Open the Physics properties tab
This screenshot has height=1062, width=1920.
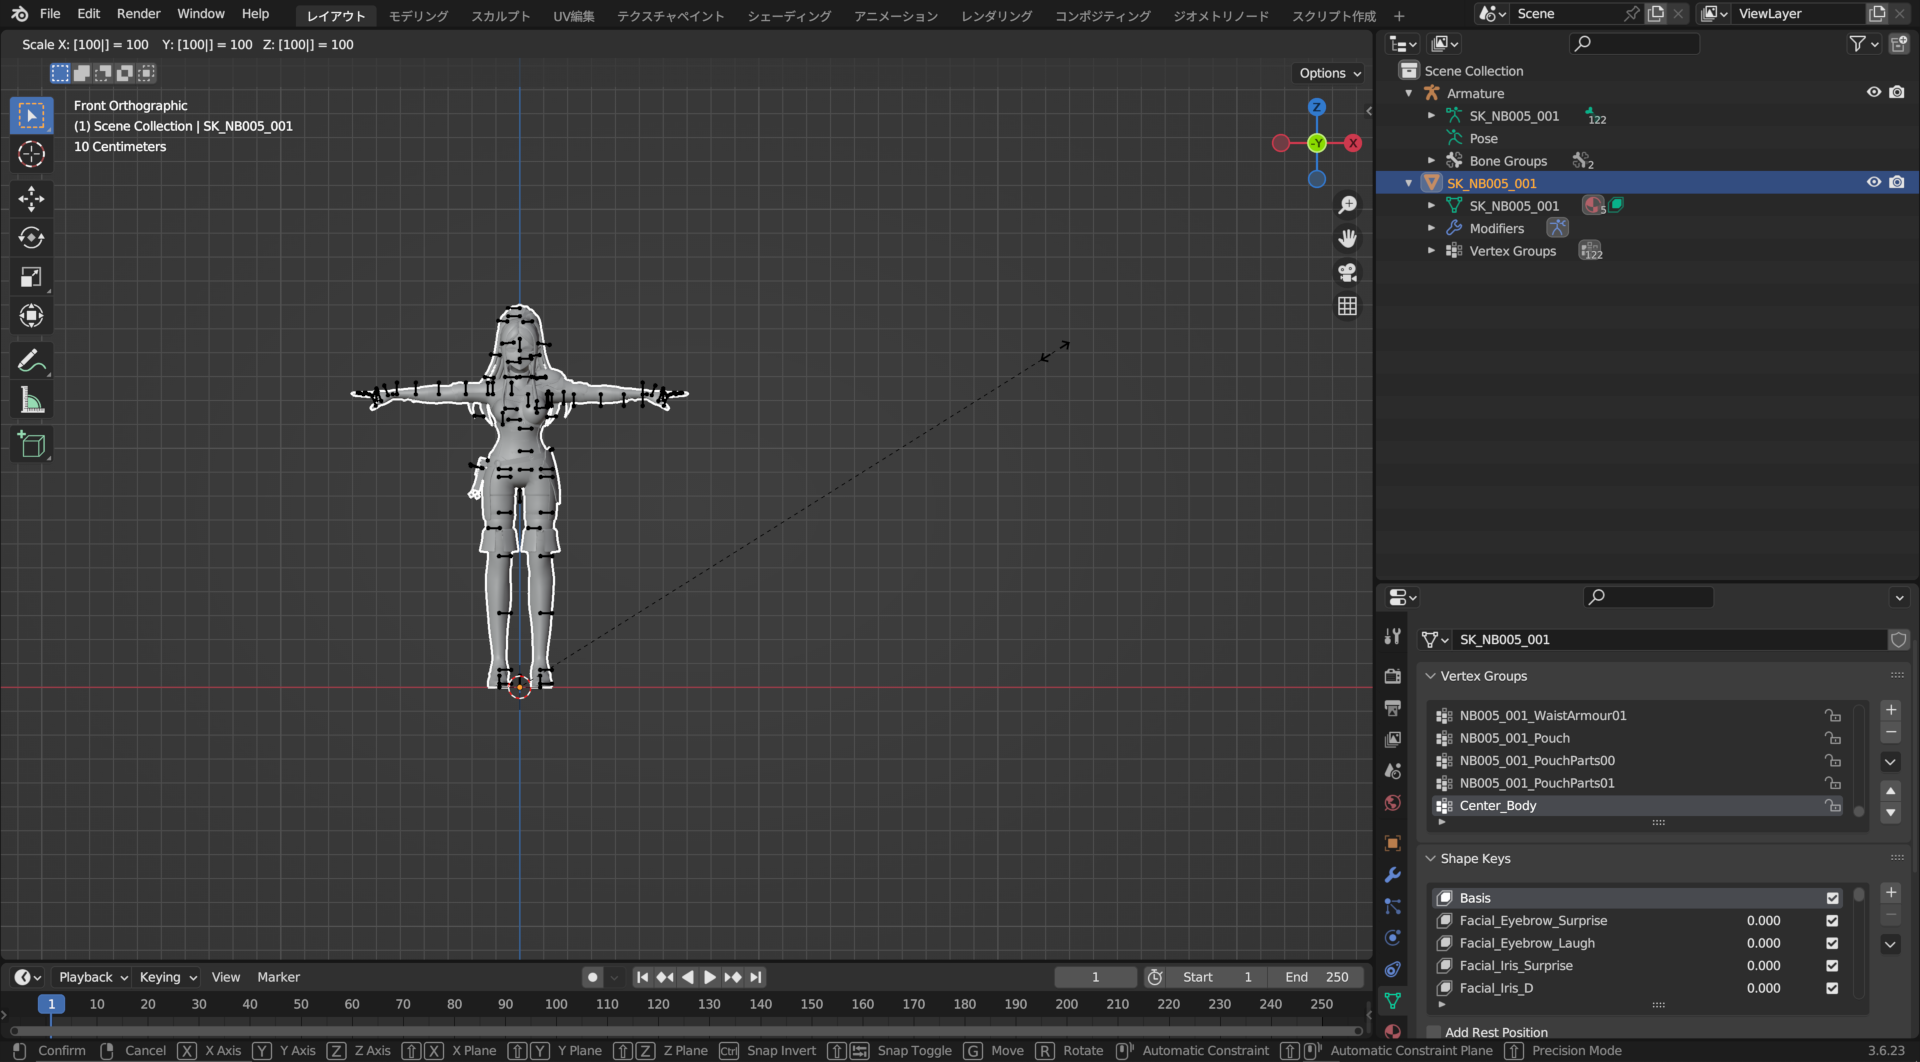1392,938
